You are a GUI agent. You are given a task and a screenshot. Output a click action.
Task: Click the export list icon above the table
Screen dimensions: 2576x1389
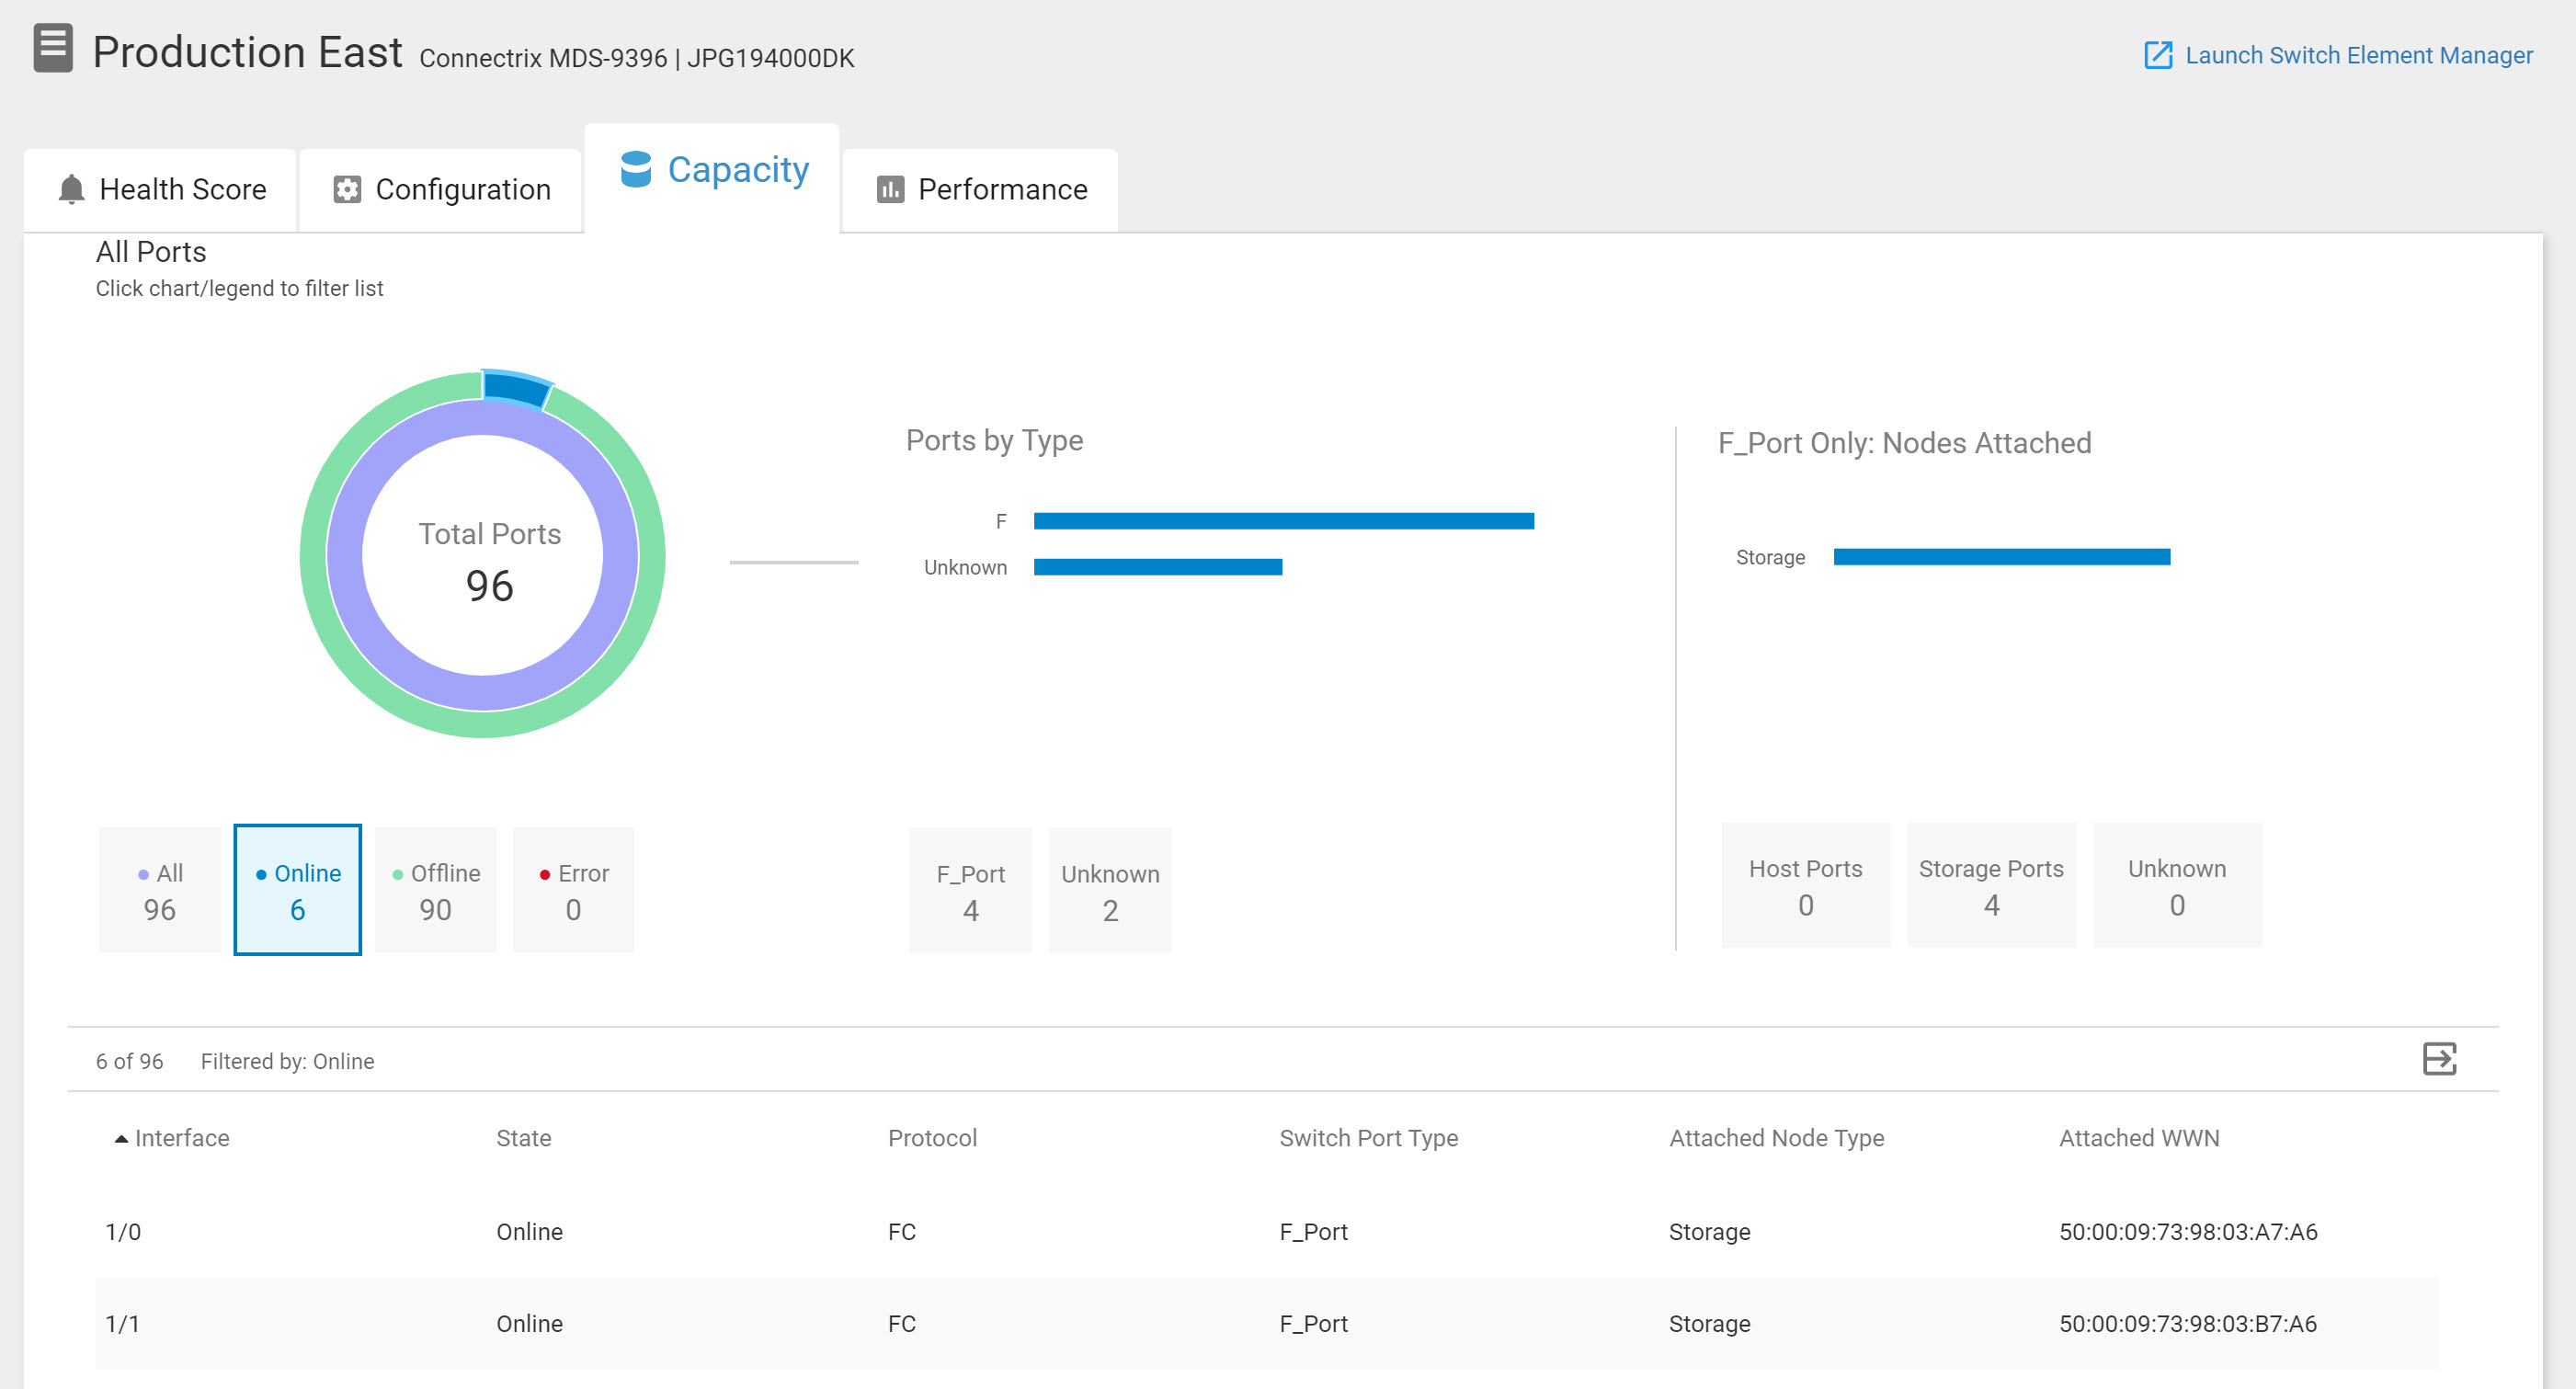coord(2439,1059)
